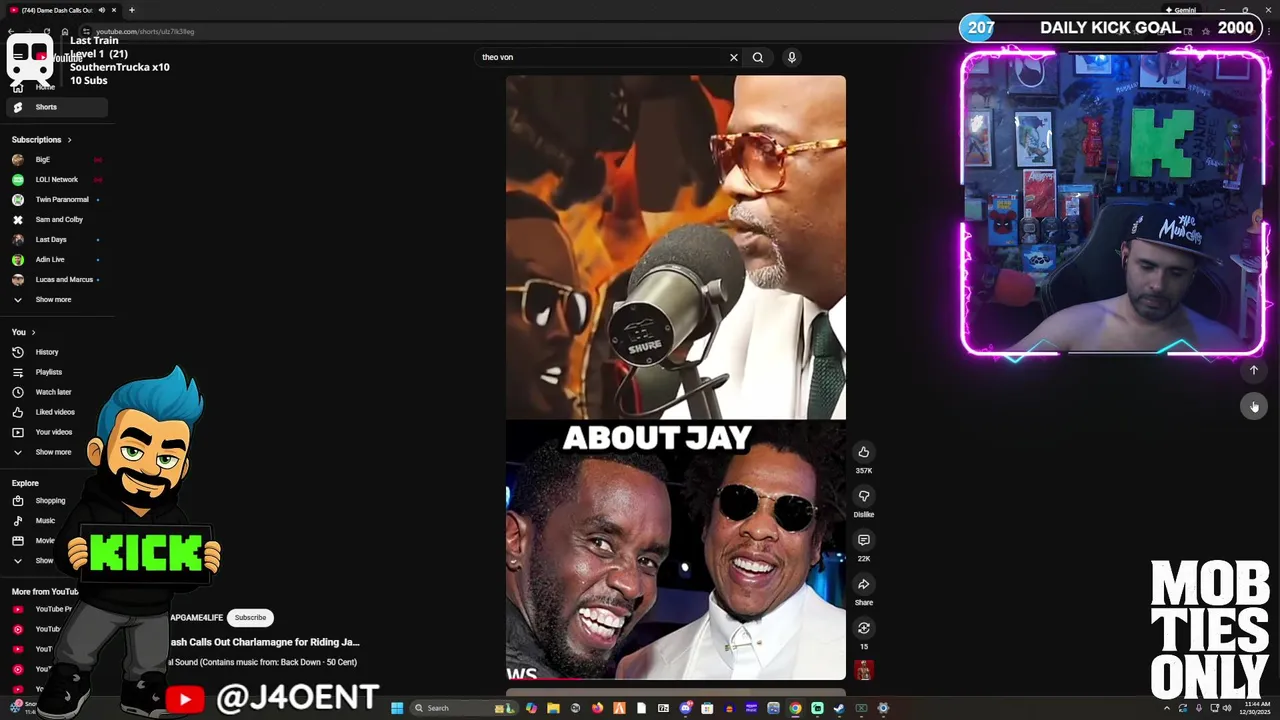This screenshot has width=1280, height=720.
Task: Open BigE subscription channel
Action: [x=55, y=159]
